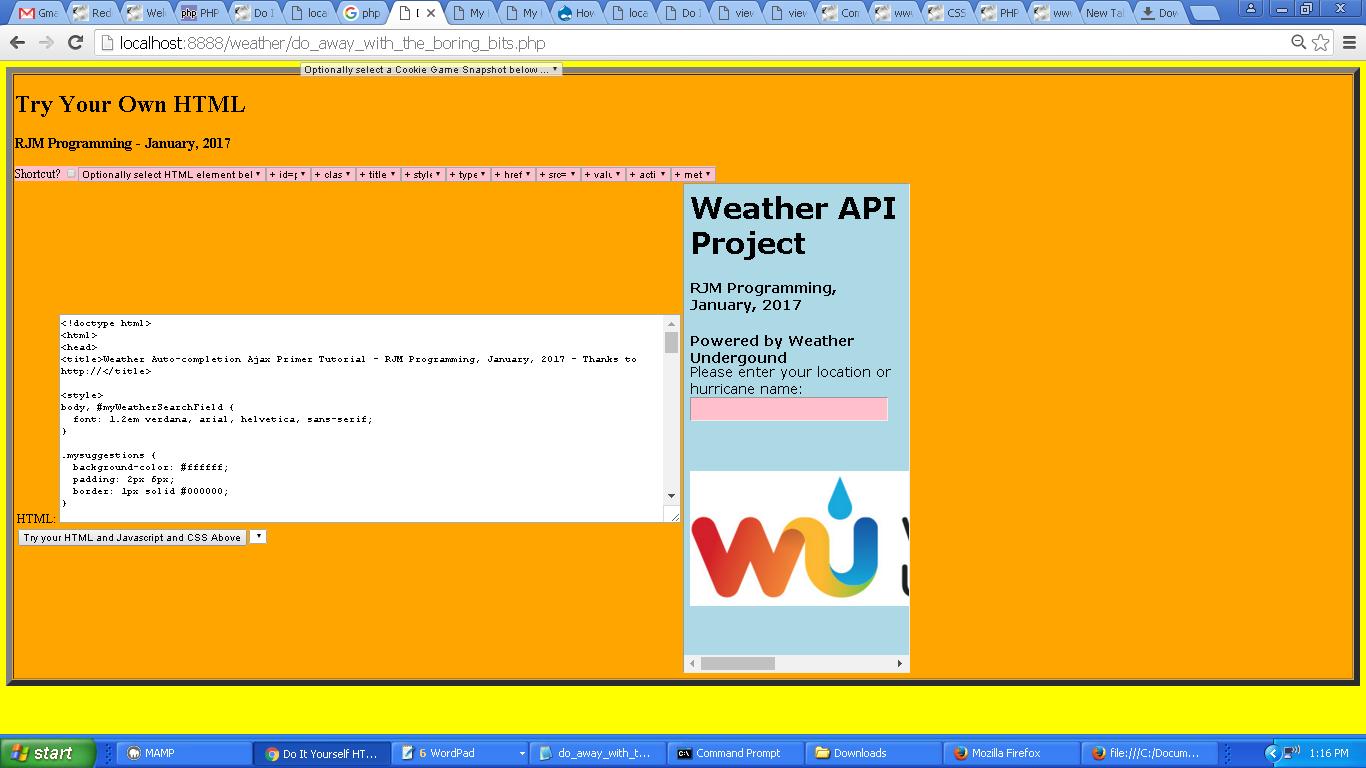Image resolution: width=1366 pixels, height=768 pixels.
Task: Open the 'Optionally select HTML element' dropdown
Action: (x=171, y=174)
